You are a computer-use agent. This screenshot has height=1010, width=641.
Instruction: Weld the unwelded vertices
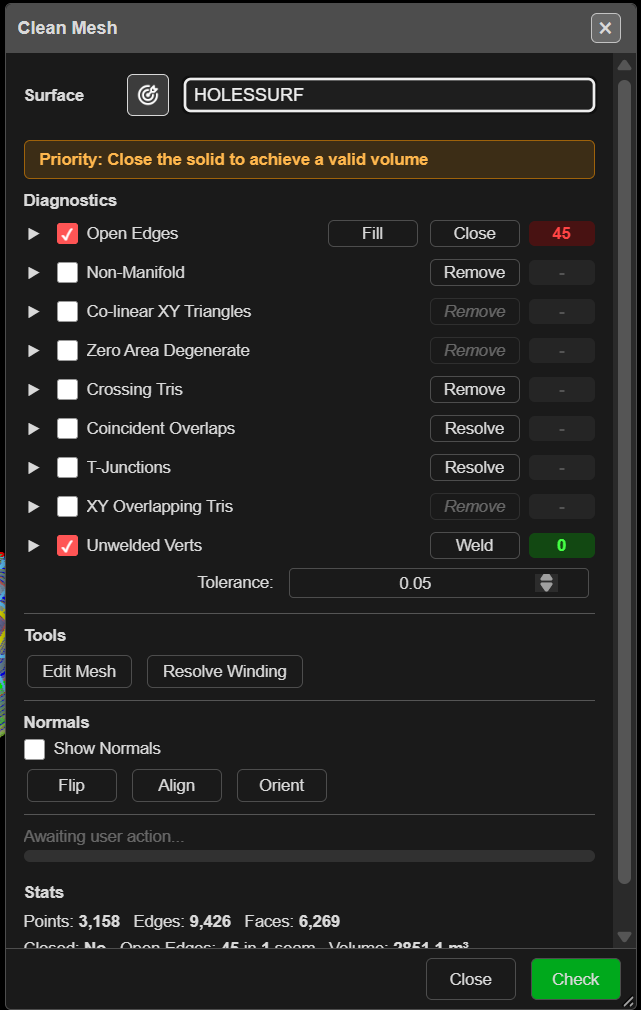pyautogui.click(x=475, y=546)
